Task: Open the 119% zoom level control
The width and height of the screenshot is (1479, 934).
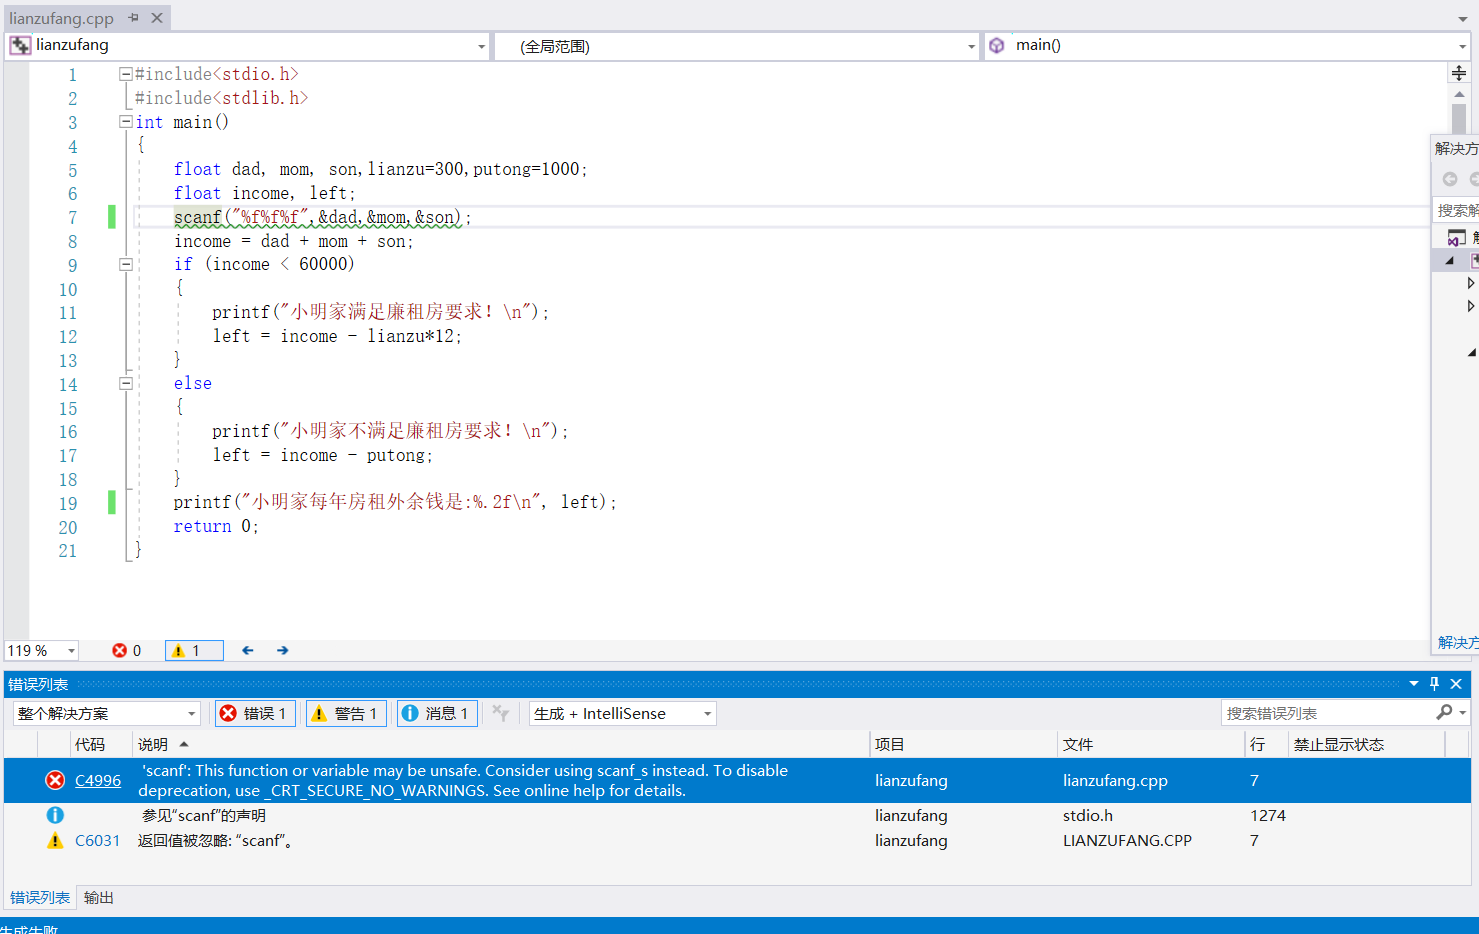Action: click(x=40, y=650)
